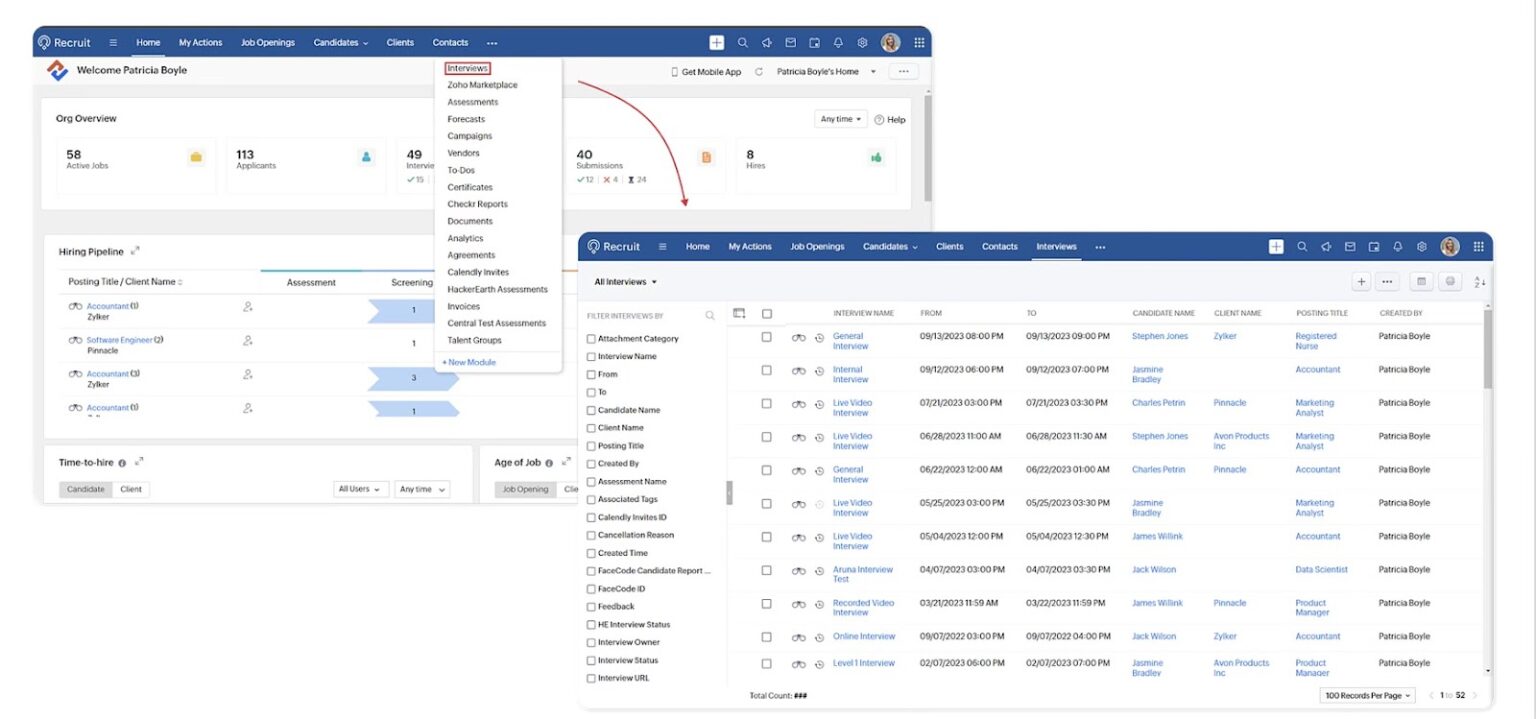This screenshot has width=1536, height=719.
Task: Select Interviews from the modules menu
Action: [x=467, y=68]
